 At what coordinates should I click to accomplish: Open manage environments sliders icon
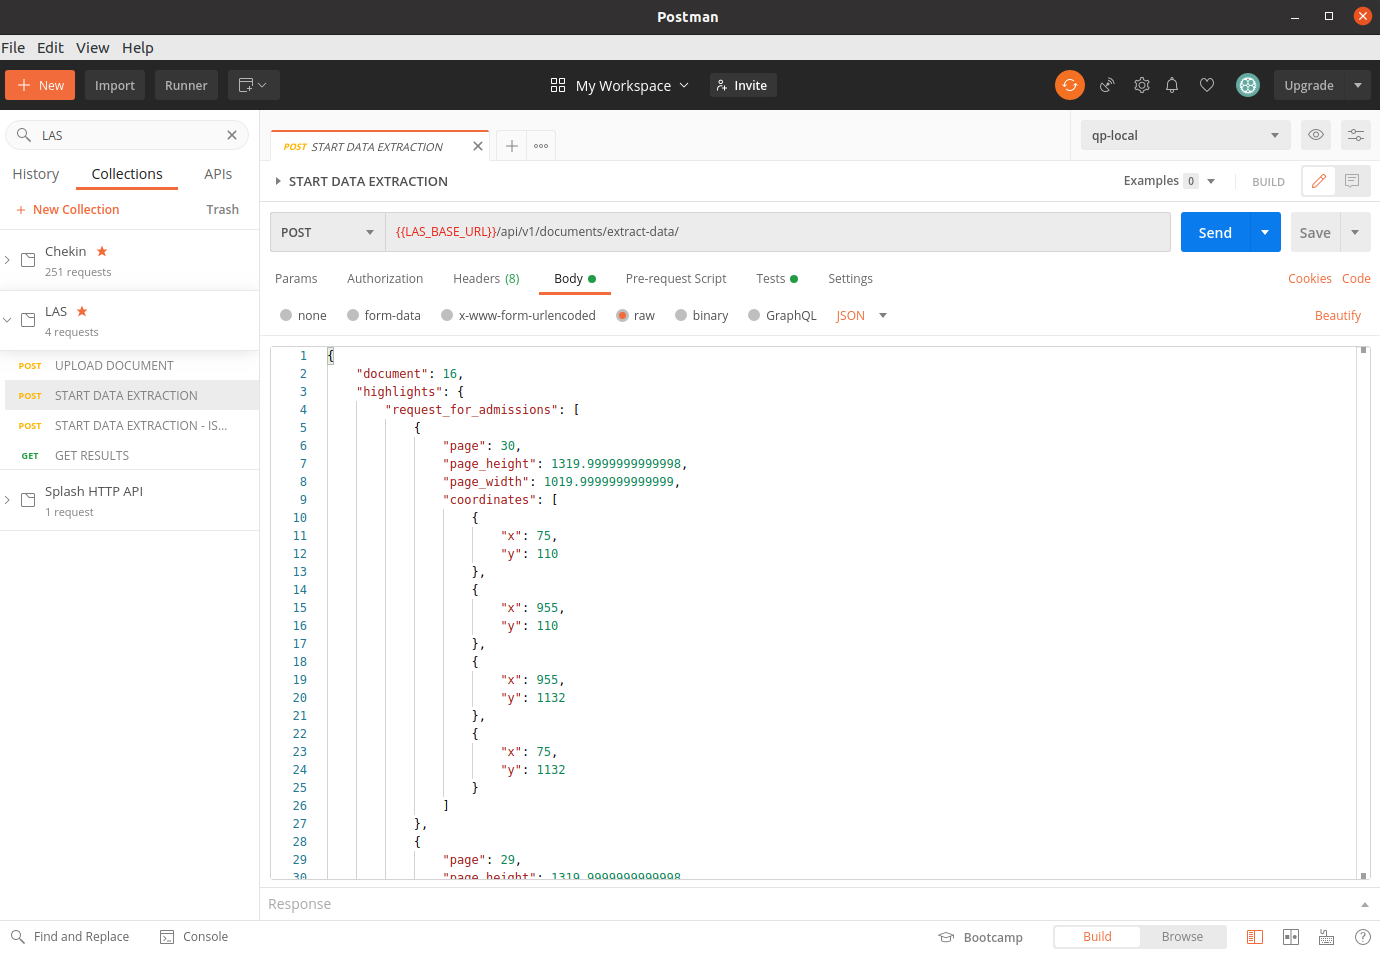coord(1356,135)
